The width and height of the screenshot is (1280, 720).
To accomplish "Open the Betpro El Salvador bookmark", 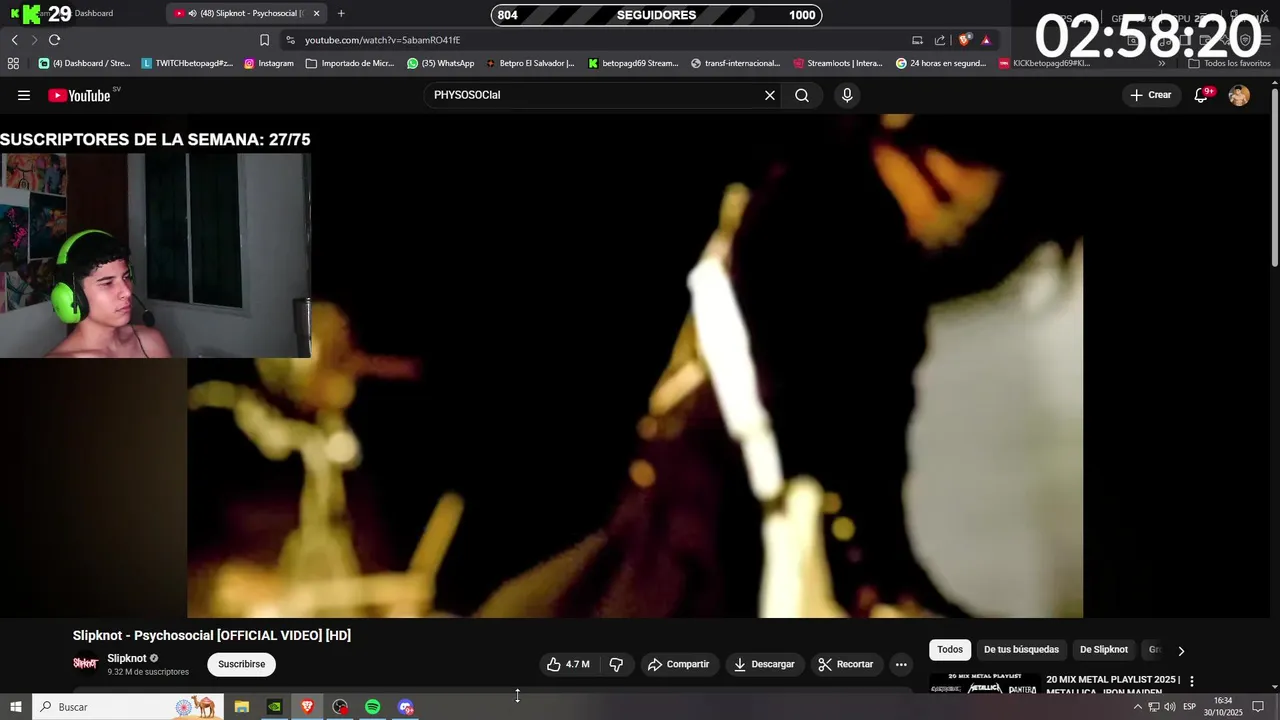I will 530,63.
